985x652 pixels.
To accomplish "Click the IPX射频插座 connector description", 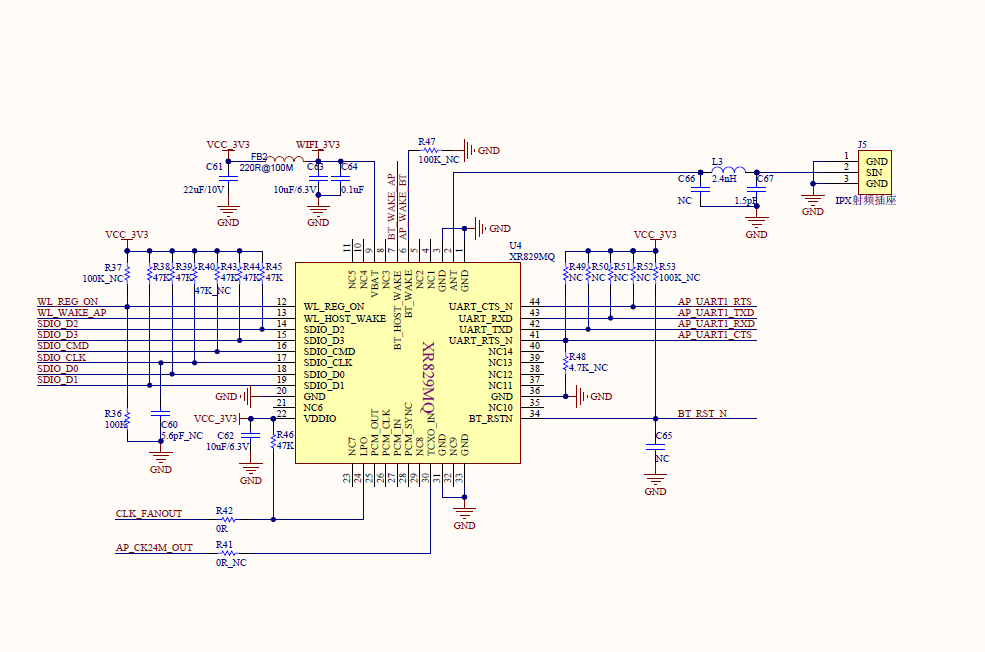I will point(866,200).
